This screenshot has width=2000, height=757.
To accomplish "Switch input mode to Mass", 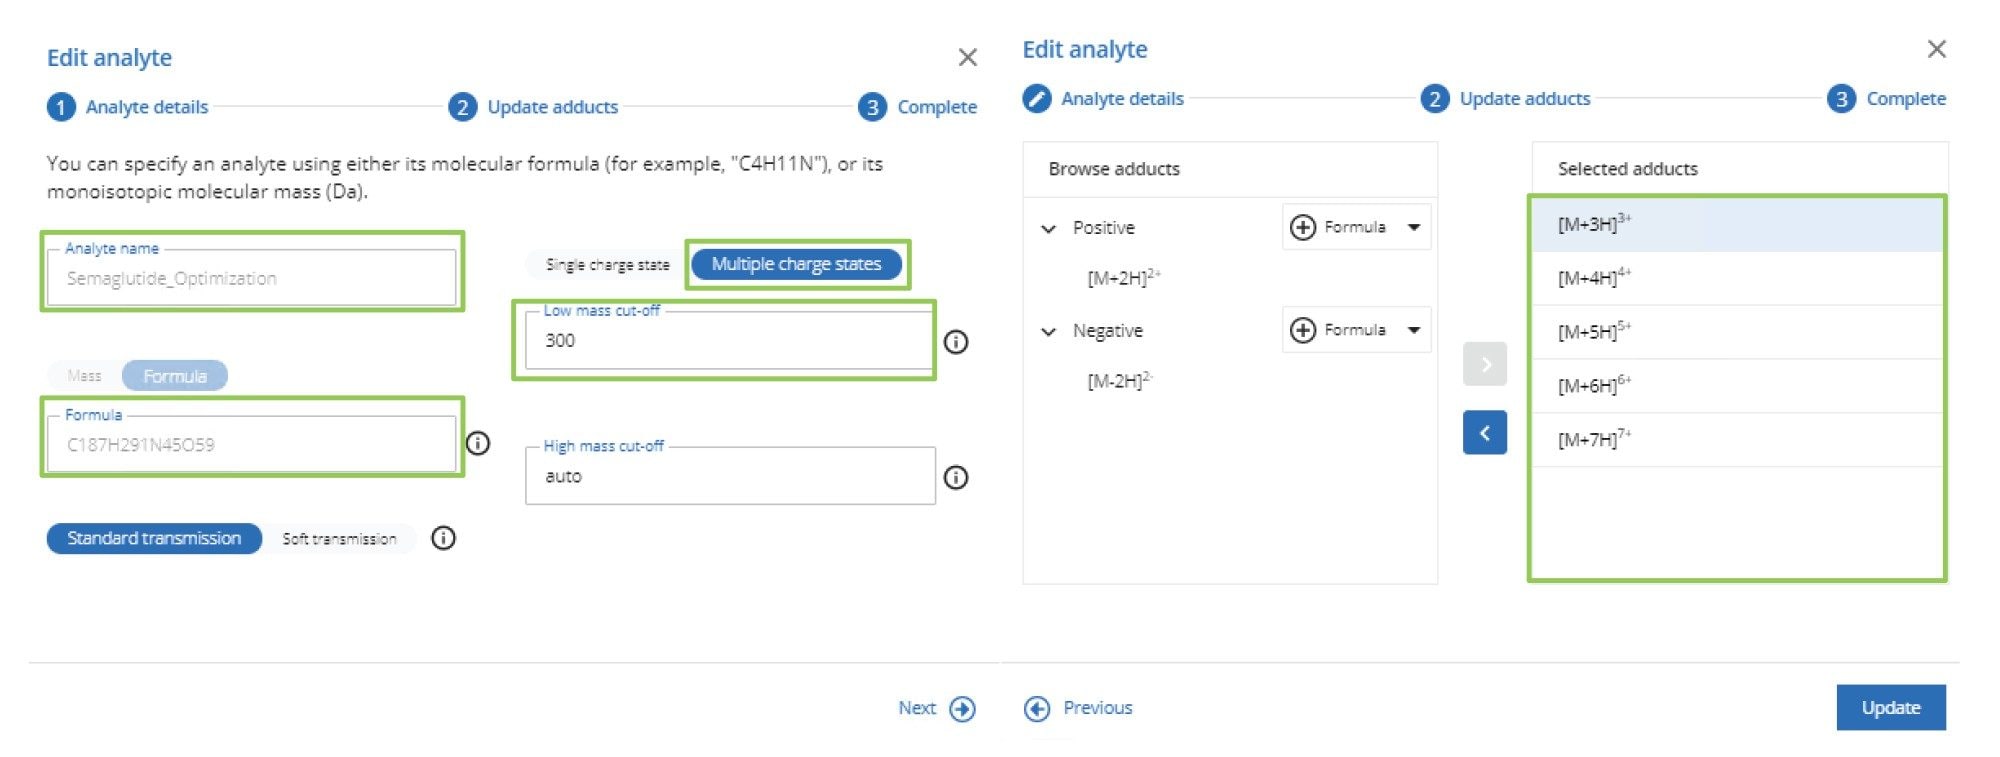I will (84, 376).
